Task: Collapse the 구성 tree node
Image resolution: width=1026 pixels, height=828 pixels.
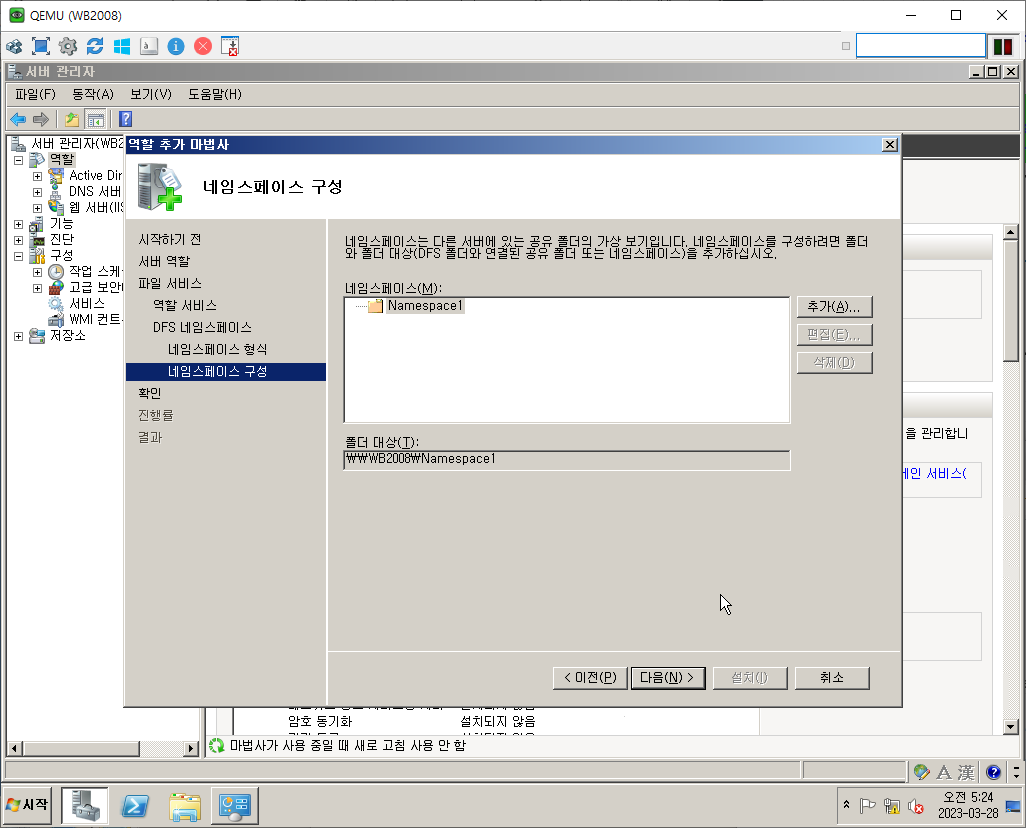Action: tap(18, 256)
